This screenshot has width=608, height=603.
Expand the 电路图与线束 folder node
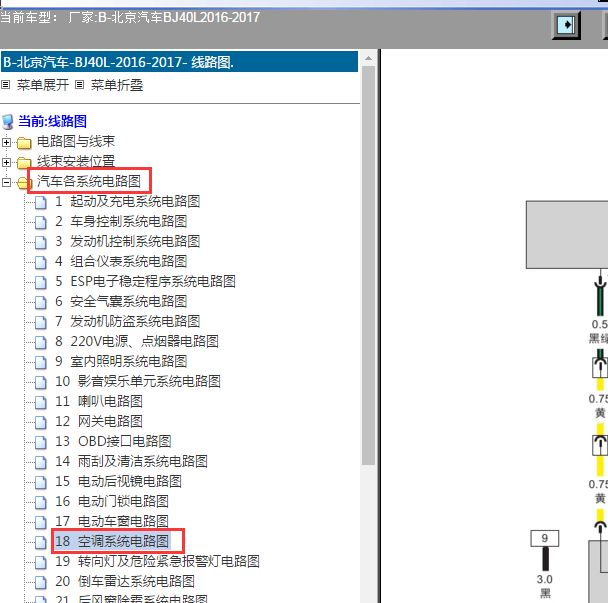point(6,142)
